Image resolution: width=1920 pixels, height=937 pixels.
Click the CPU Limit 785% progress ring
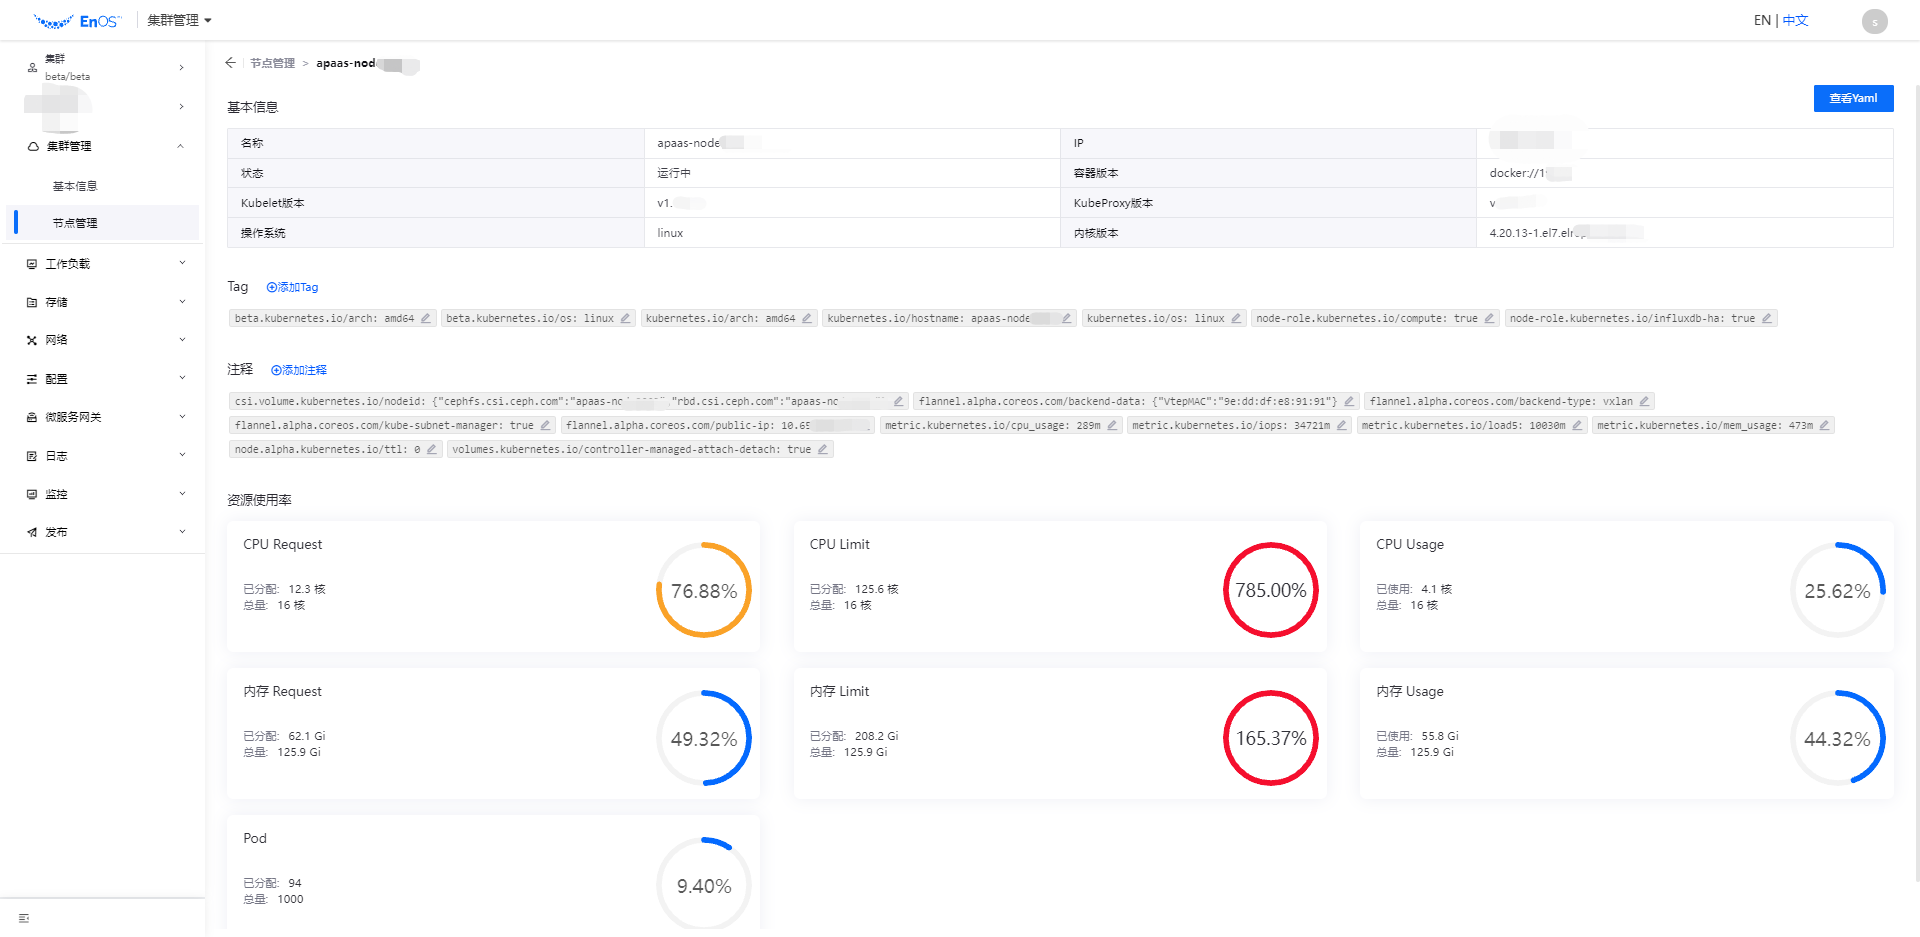click(x=1270, y=590)
